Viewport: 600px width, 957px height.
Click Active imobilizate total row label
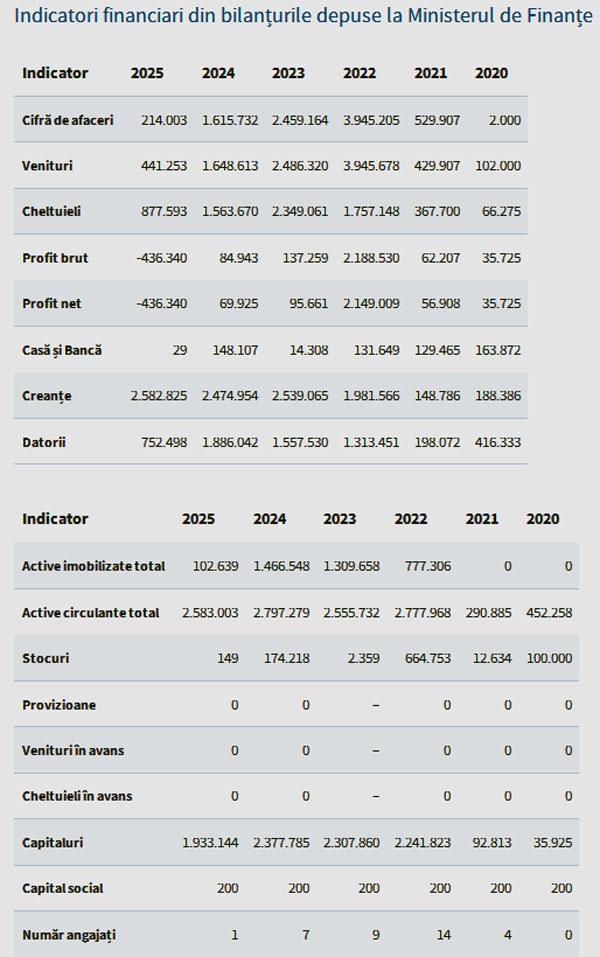(93, 566)
